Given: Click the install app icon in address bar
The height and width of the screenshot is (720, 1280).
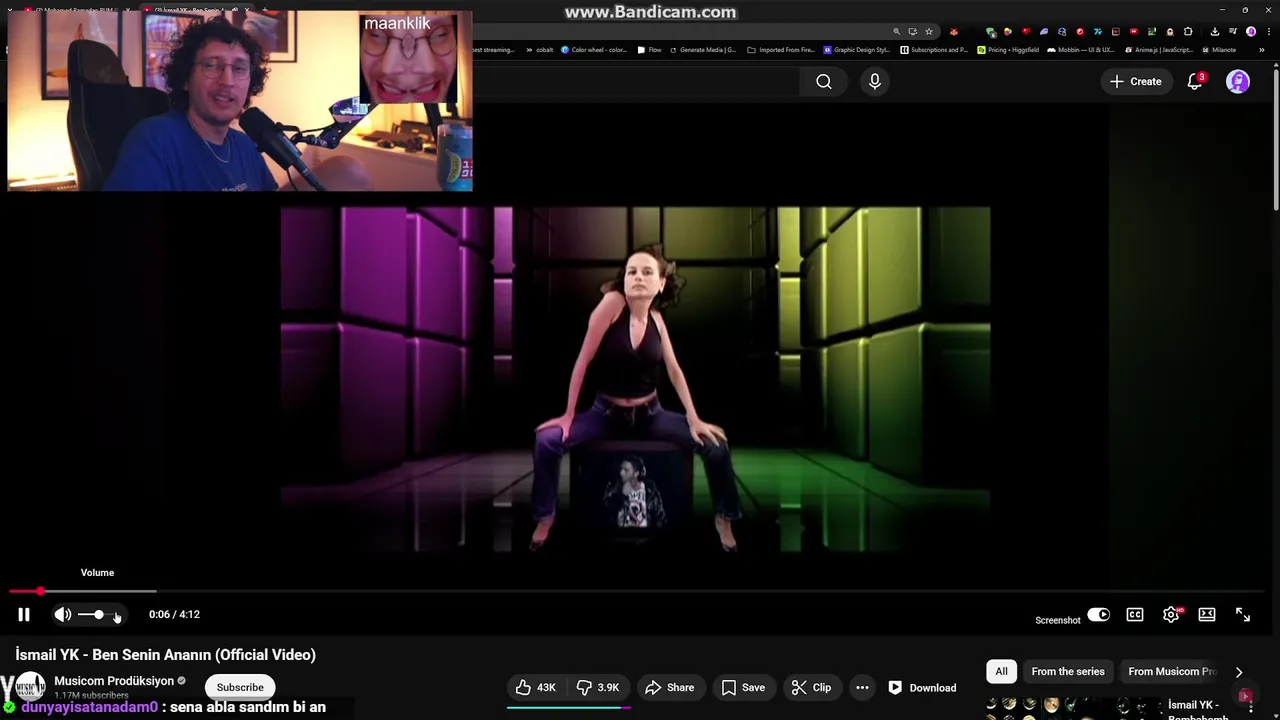Looking at the screenshot, I should pyautogui.click(x=913, y=32).
